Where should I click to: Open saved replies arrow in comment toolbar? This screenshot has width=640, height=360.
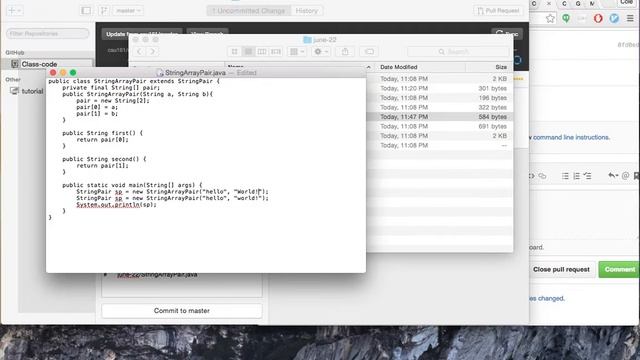[x=613, y=176]
